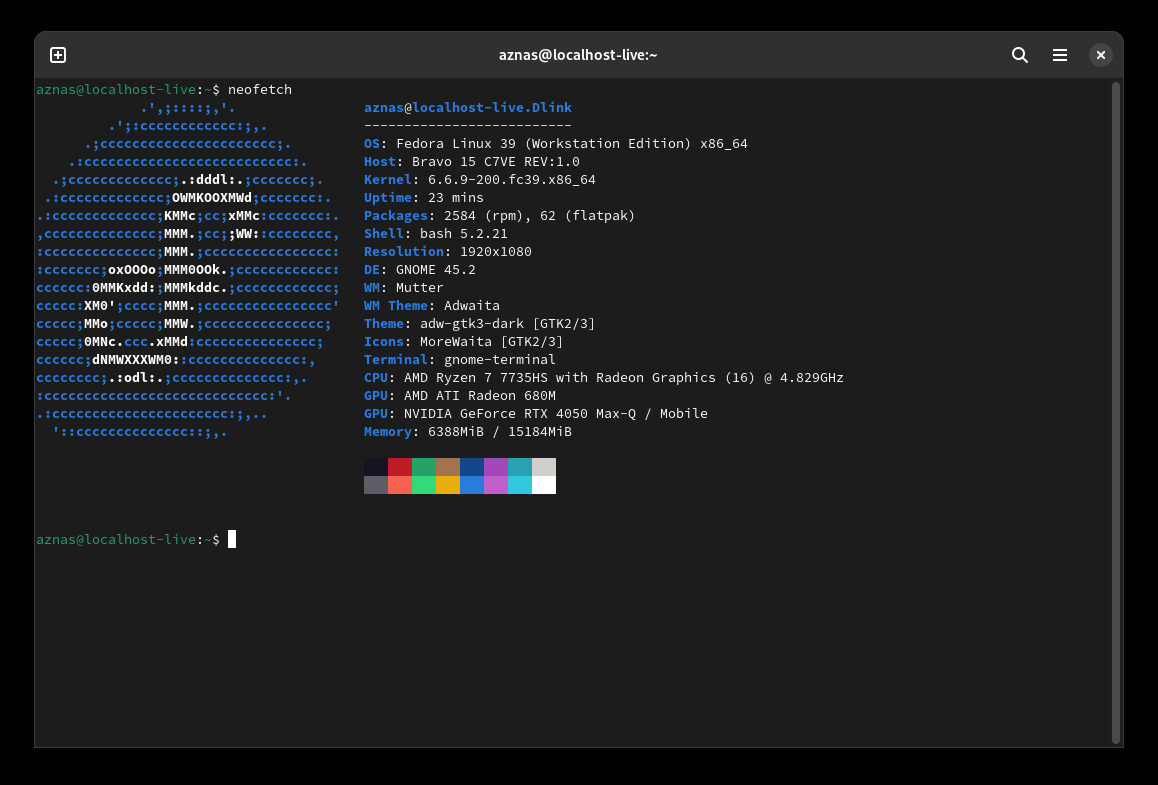Click the aznas@localhost-live.Dlink header
The image size is (1158, 785).
coord(468,108)
